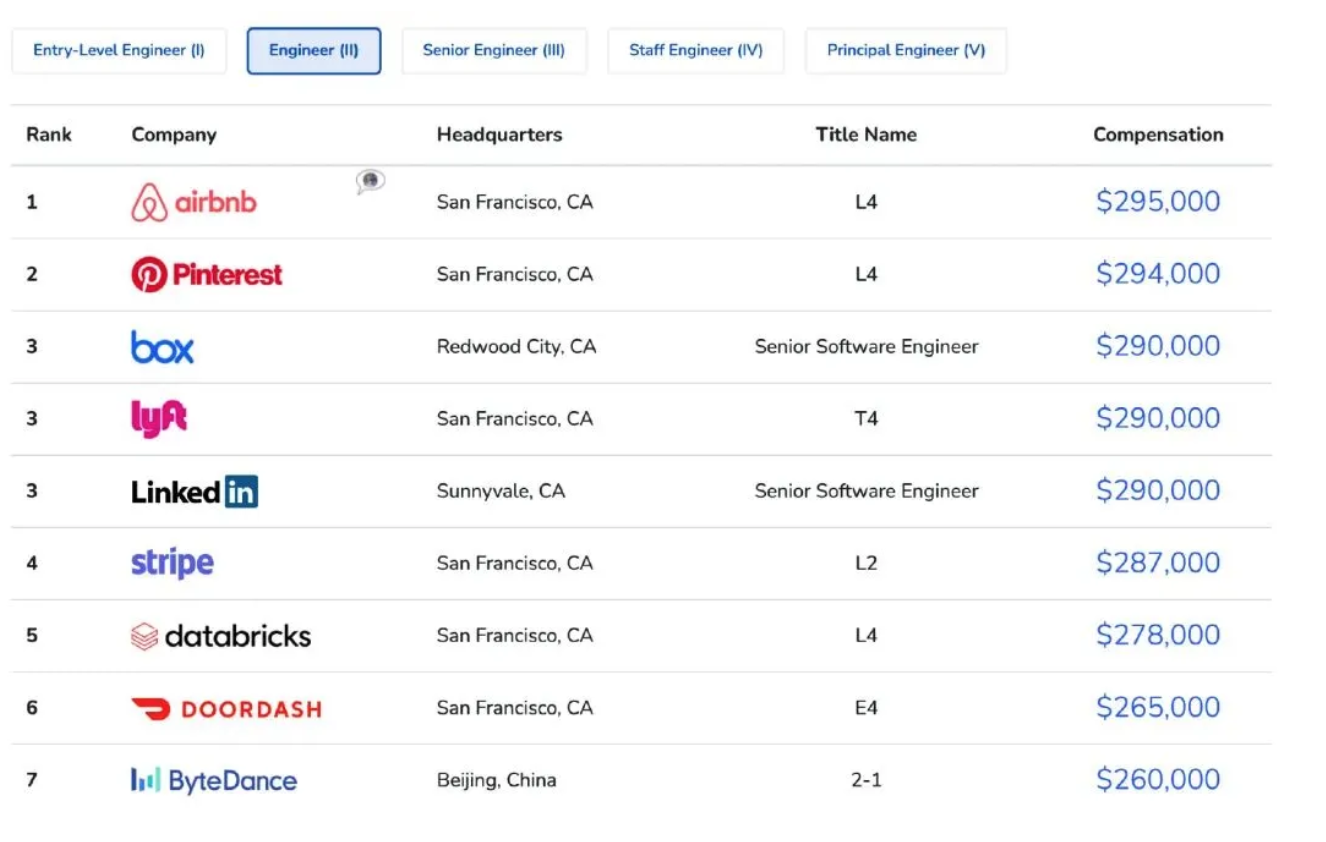
Task: Switch to the Entry-Level Engineer (I) tab
Action: pyautogui.click(x=119, y=51)
